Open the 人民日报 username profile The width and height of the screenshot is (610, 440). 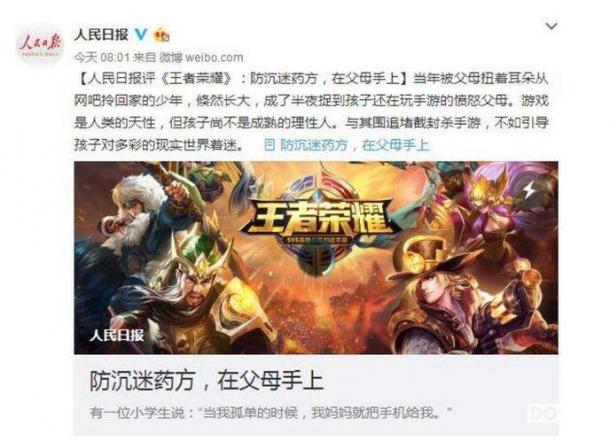click(x=101, y=35)
